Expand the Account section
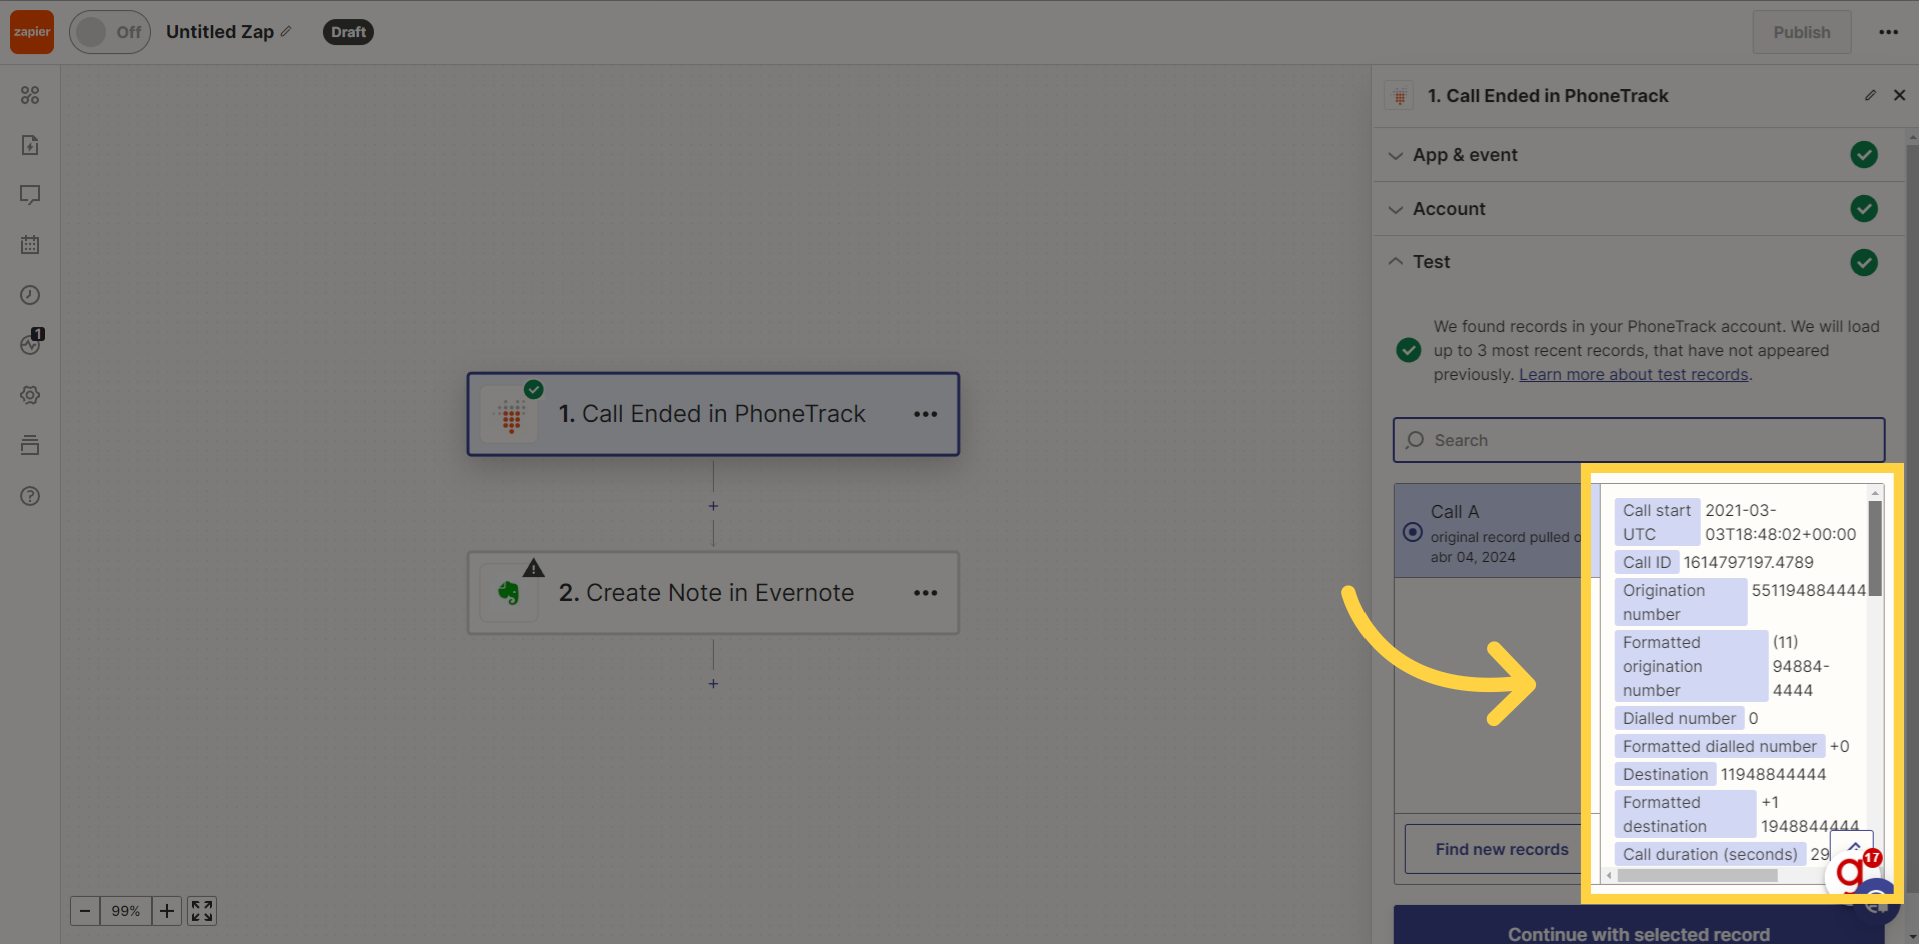This screenshot has height=944, width=1919. pyautogui.click(x=1638, y=209)
